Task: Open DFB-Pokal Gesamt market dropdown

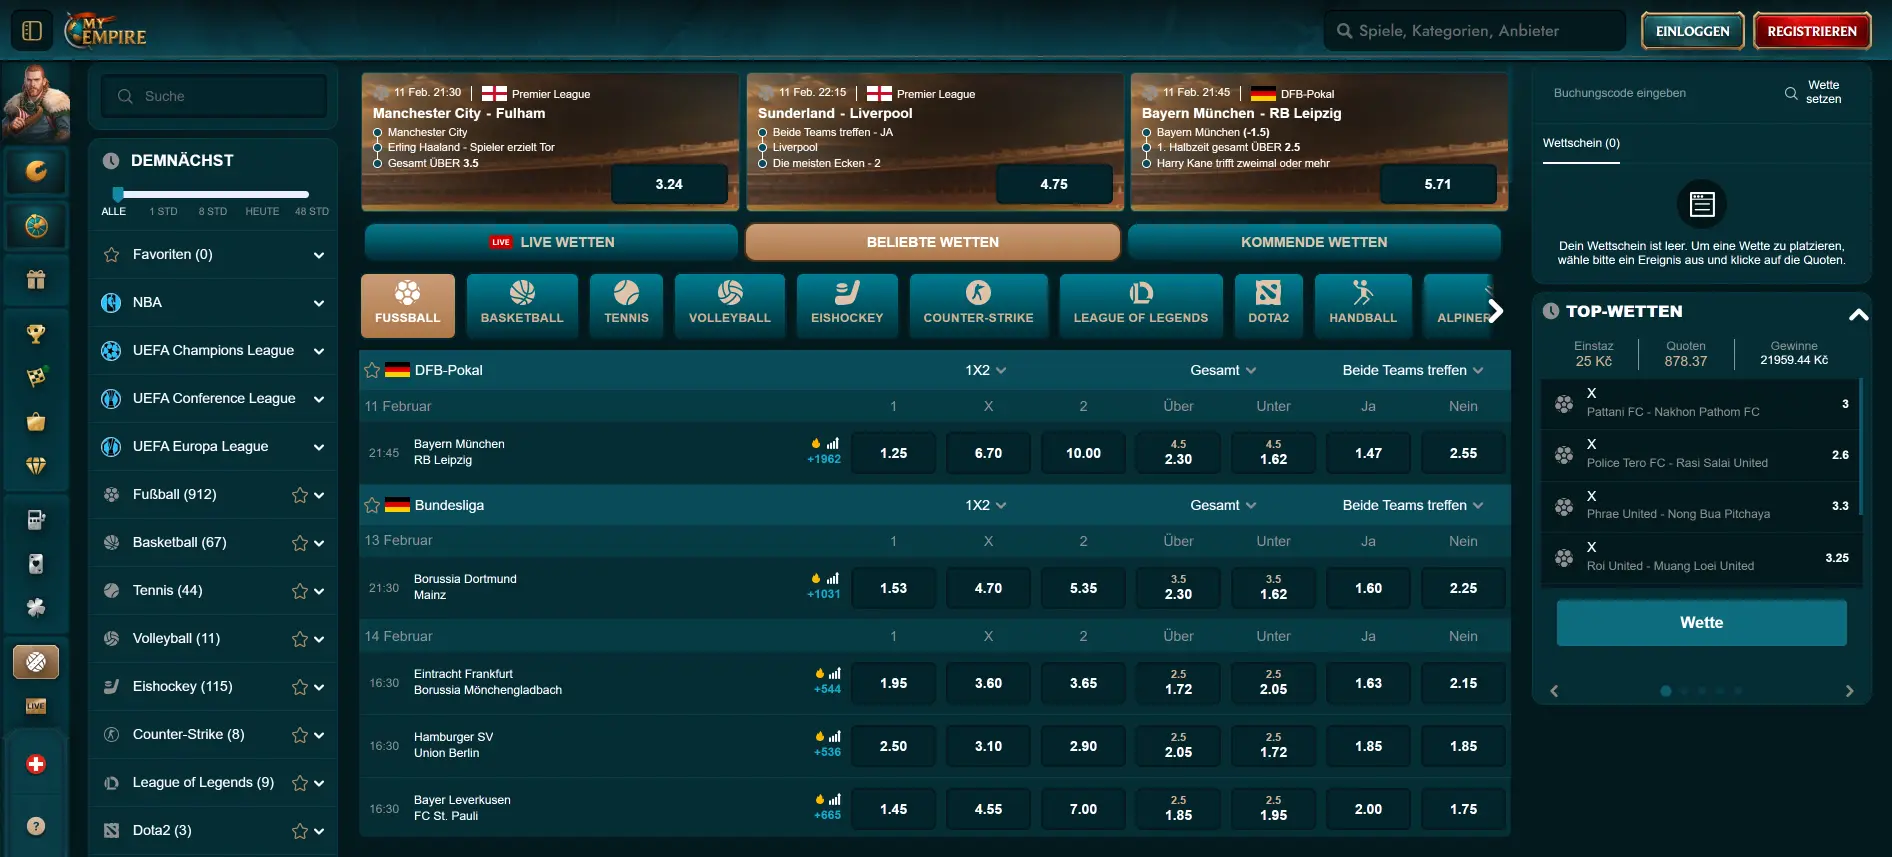Action: 1222,370
